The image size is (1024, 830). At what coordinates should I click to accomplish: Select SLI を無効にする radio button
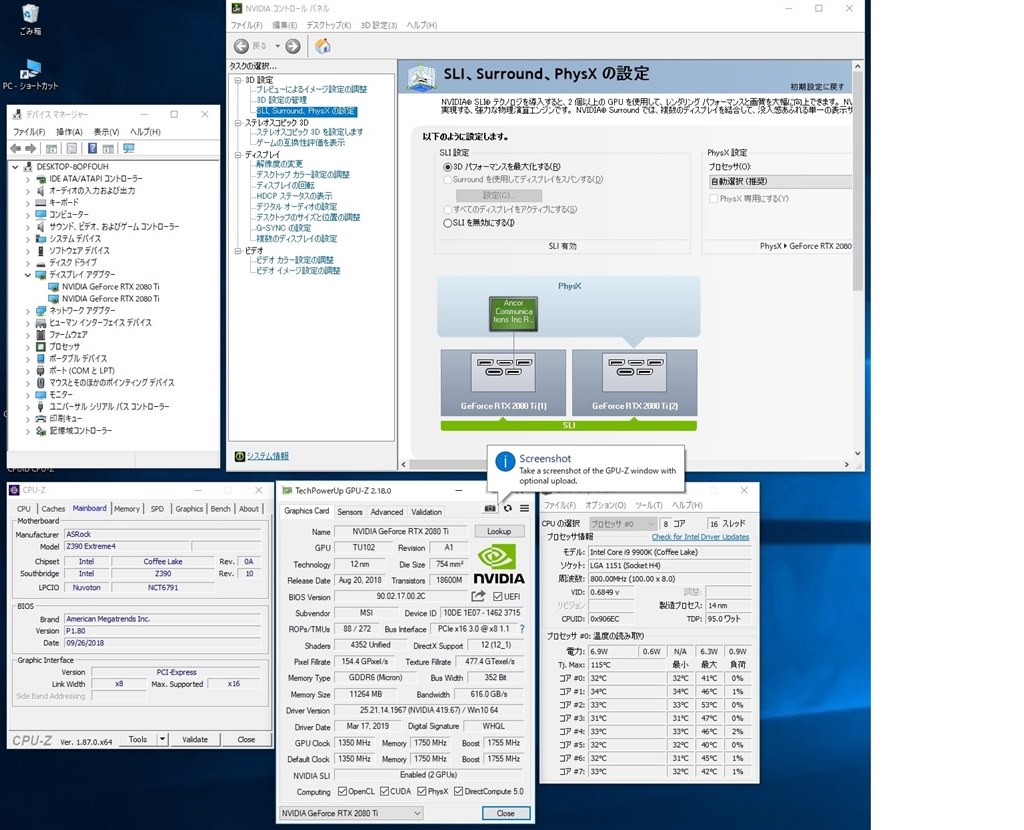coord(448,223)
